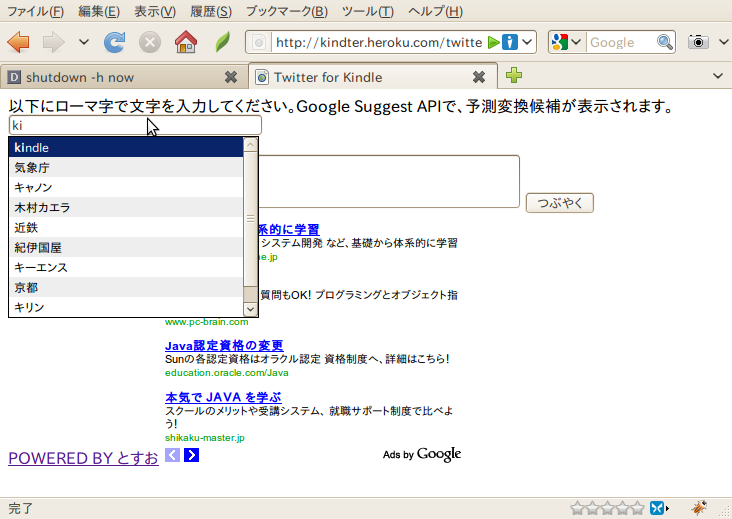Select the キリン suggestion

pos(126,308)
